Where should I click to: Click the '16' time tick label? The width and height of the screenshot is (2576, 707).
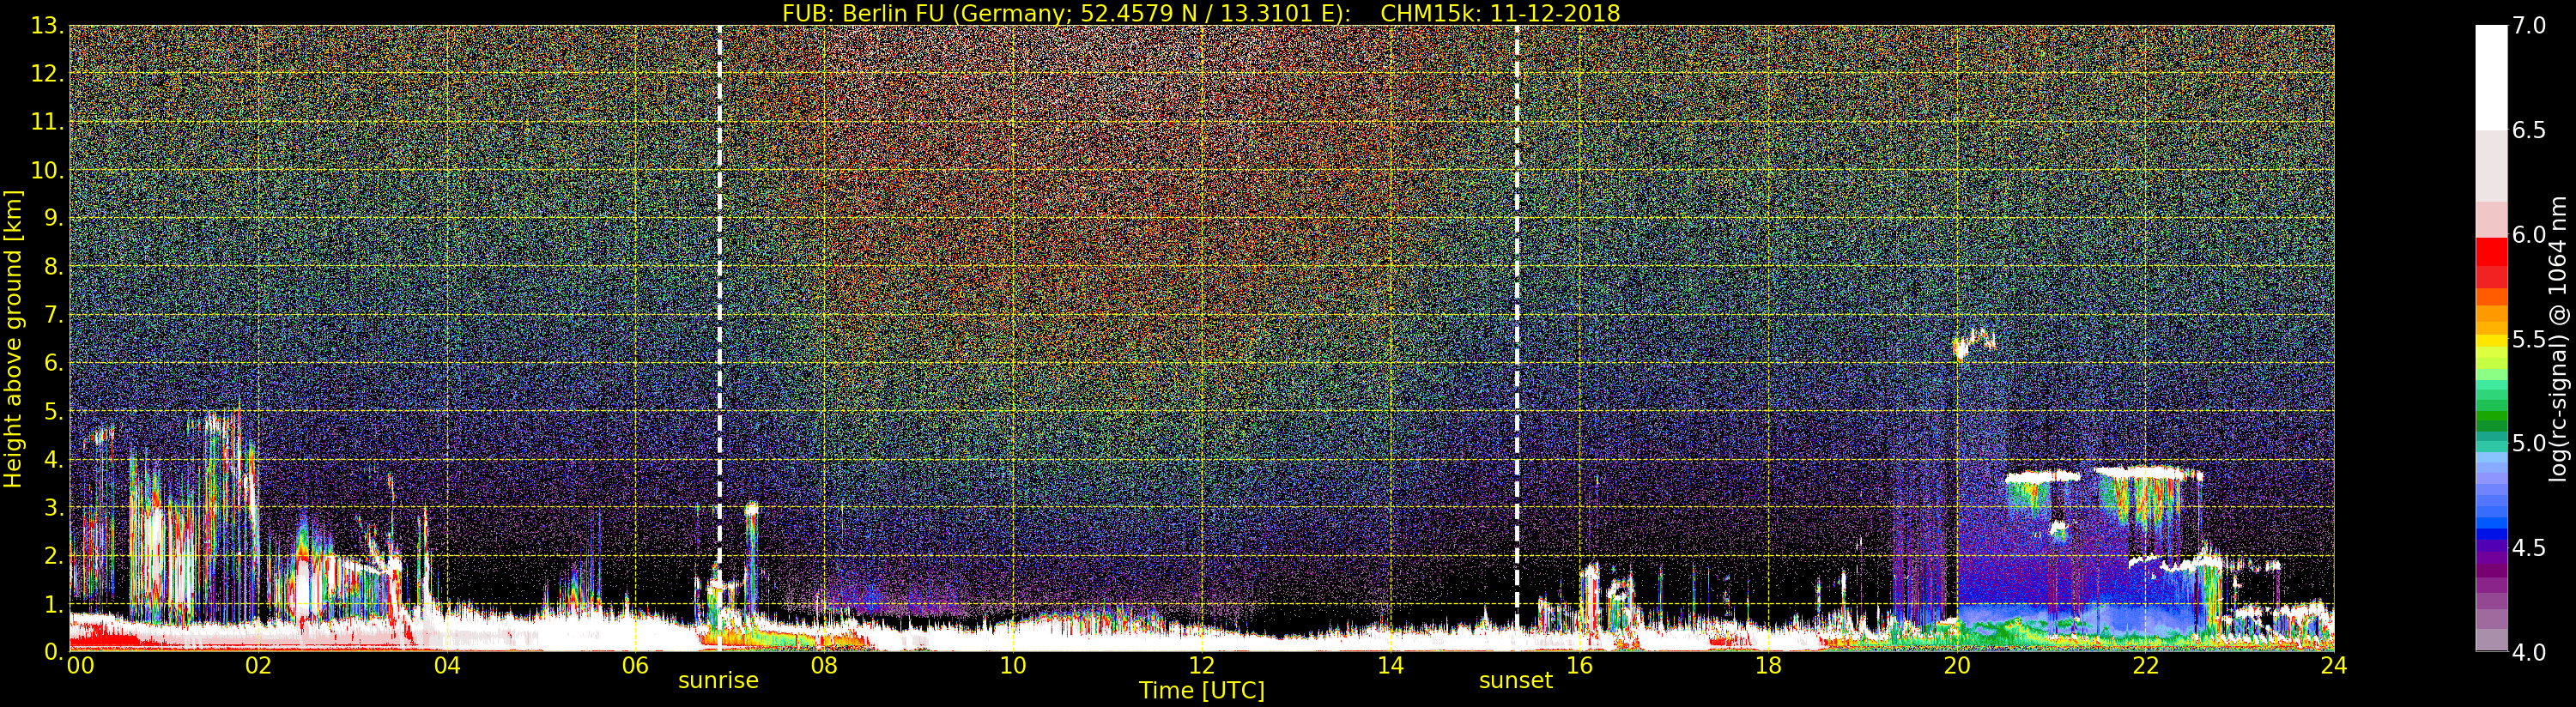(1579, 666)
